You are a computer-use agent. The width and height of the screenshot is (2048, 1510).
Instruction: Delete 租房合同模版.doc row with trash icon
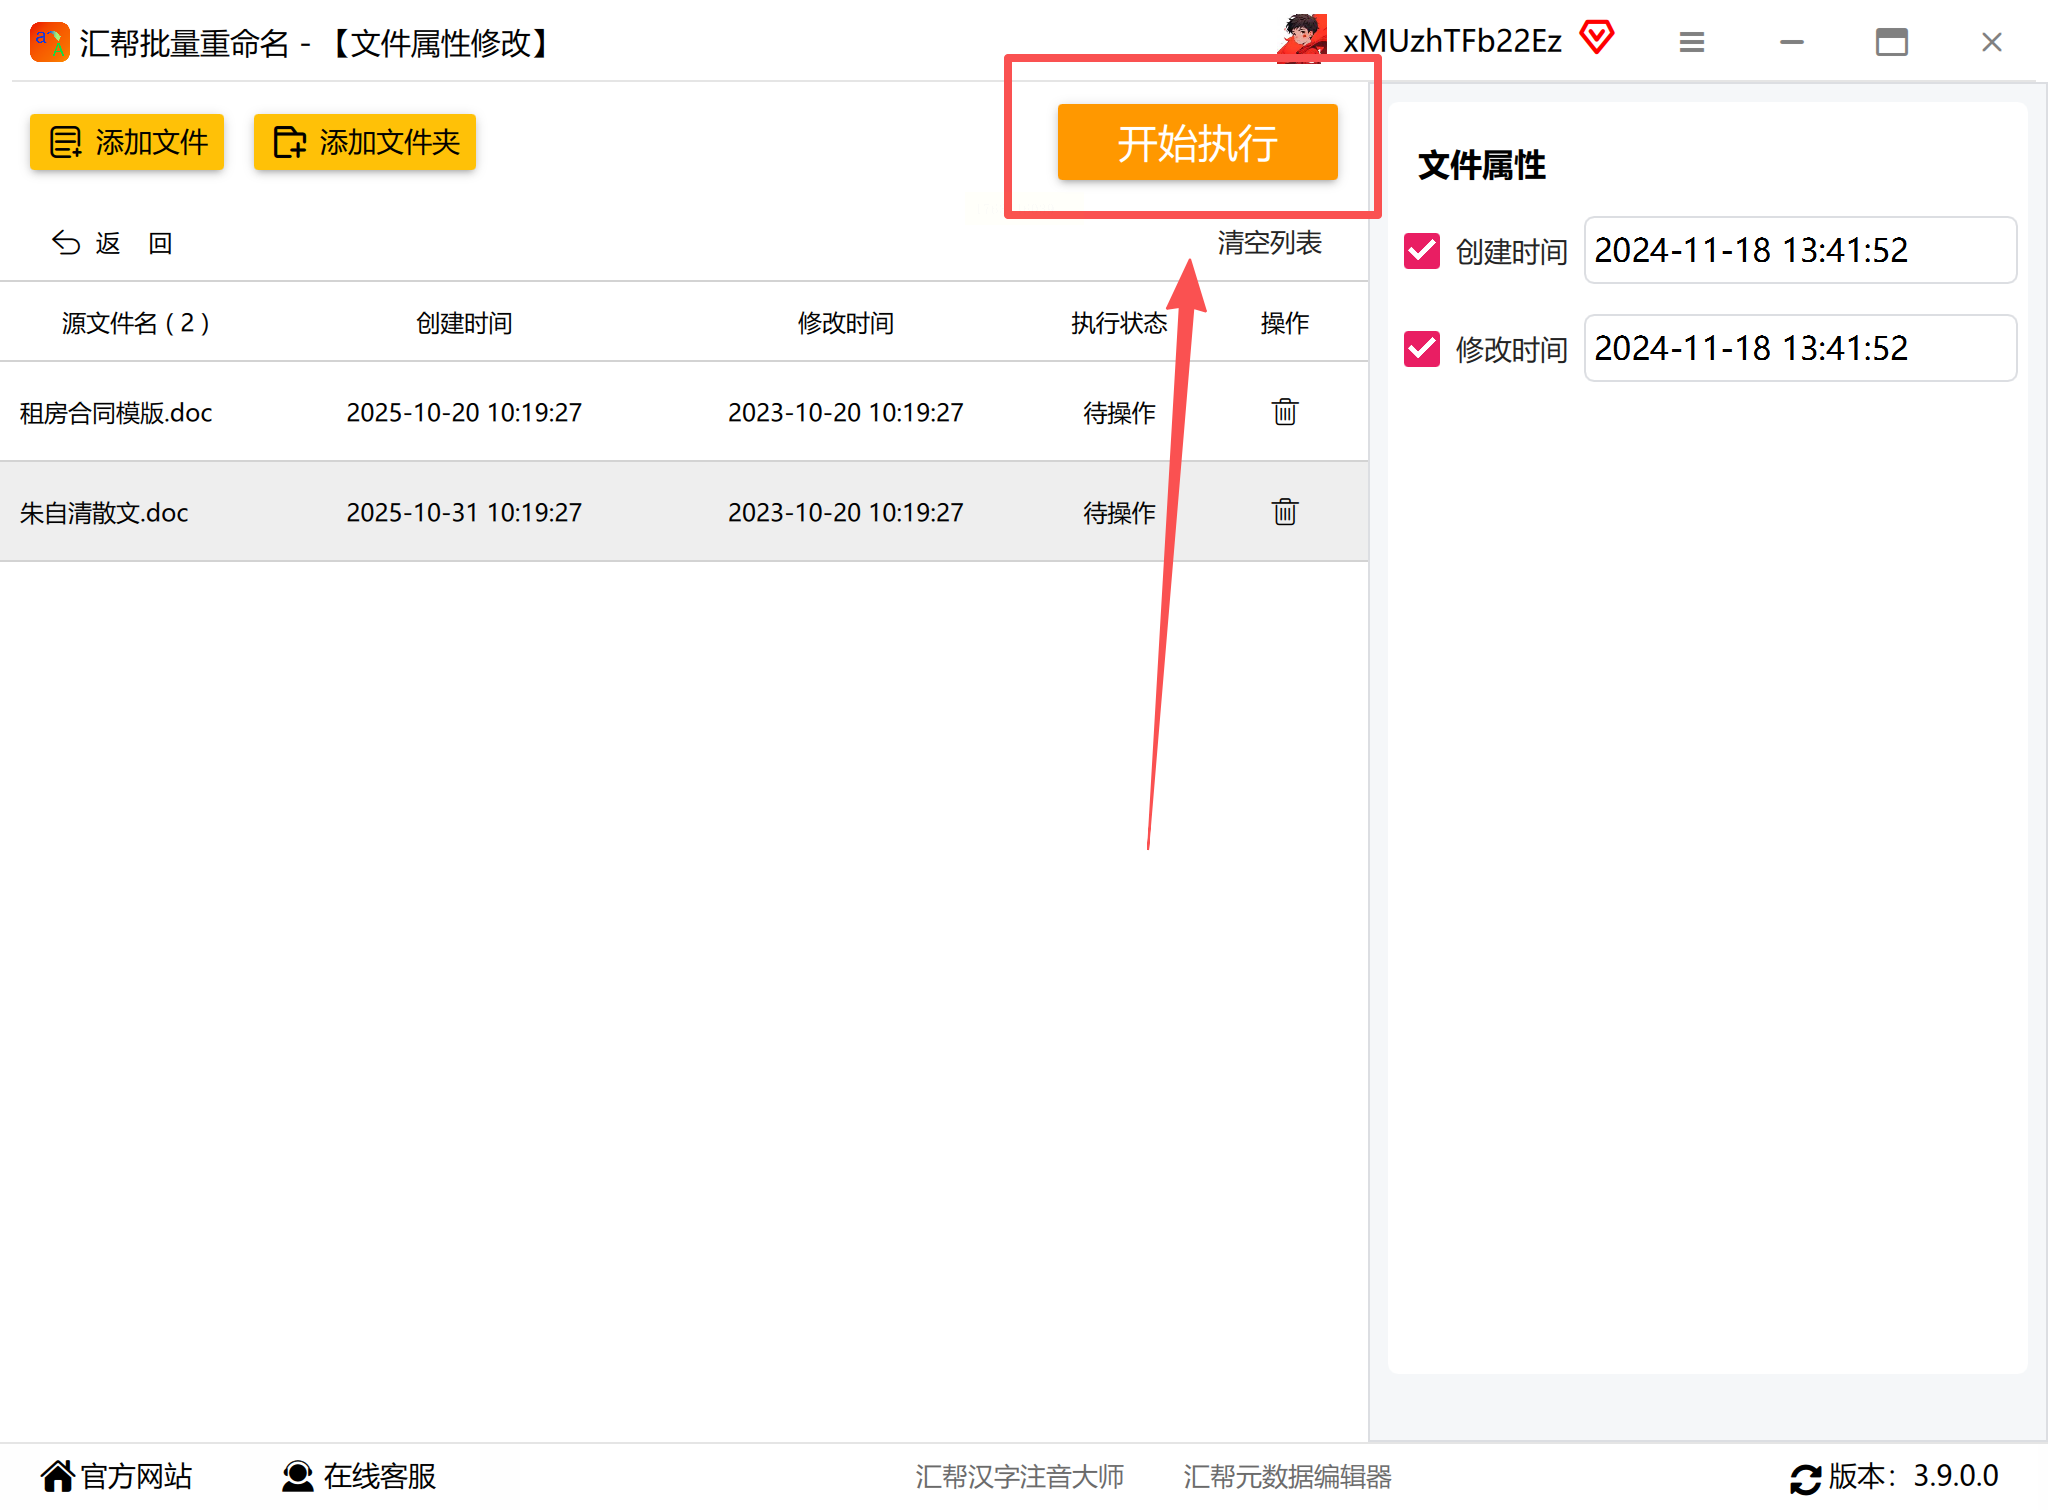pos(1284,412)
